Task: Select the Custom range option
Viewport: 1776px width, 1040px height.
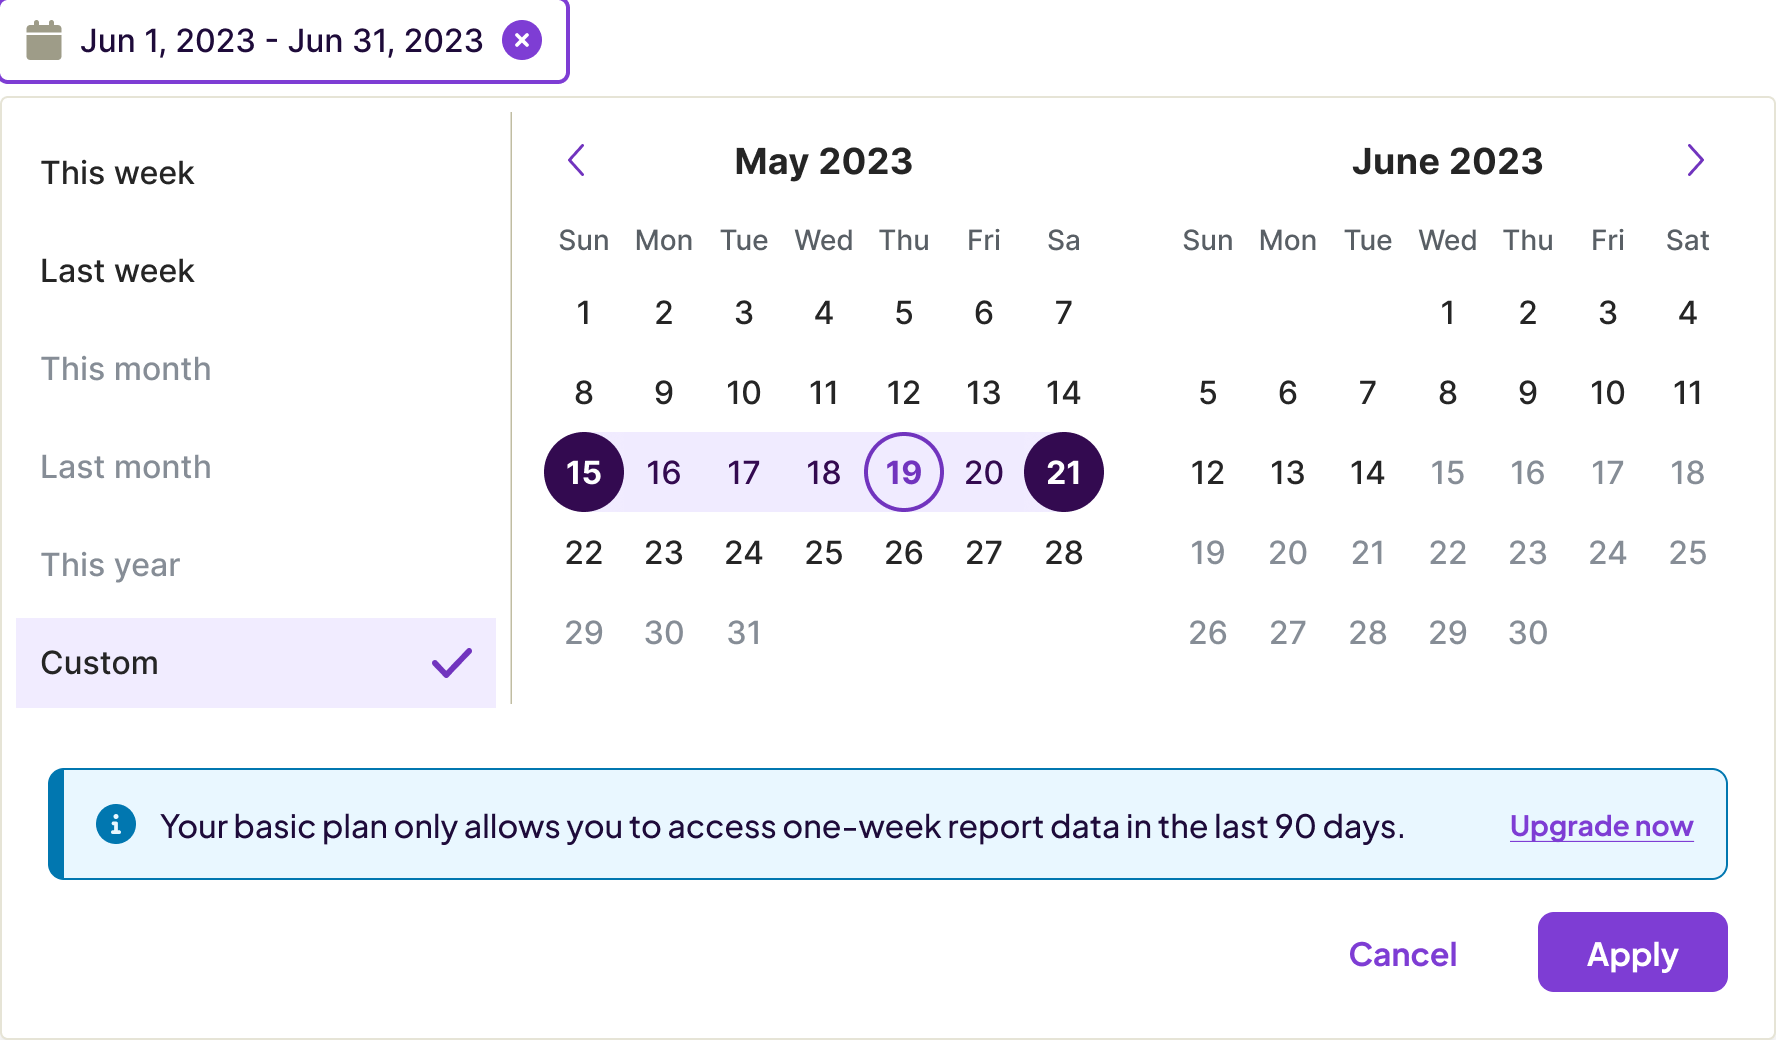Action: (99, 663)
